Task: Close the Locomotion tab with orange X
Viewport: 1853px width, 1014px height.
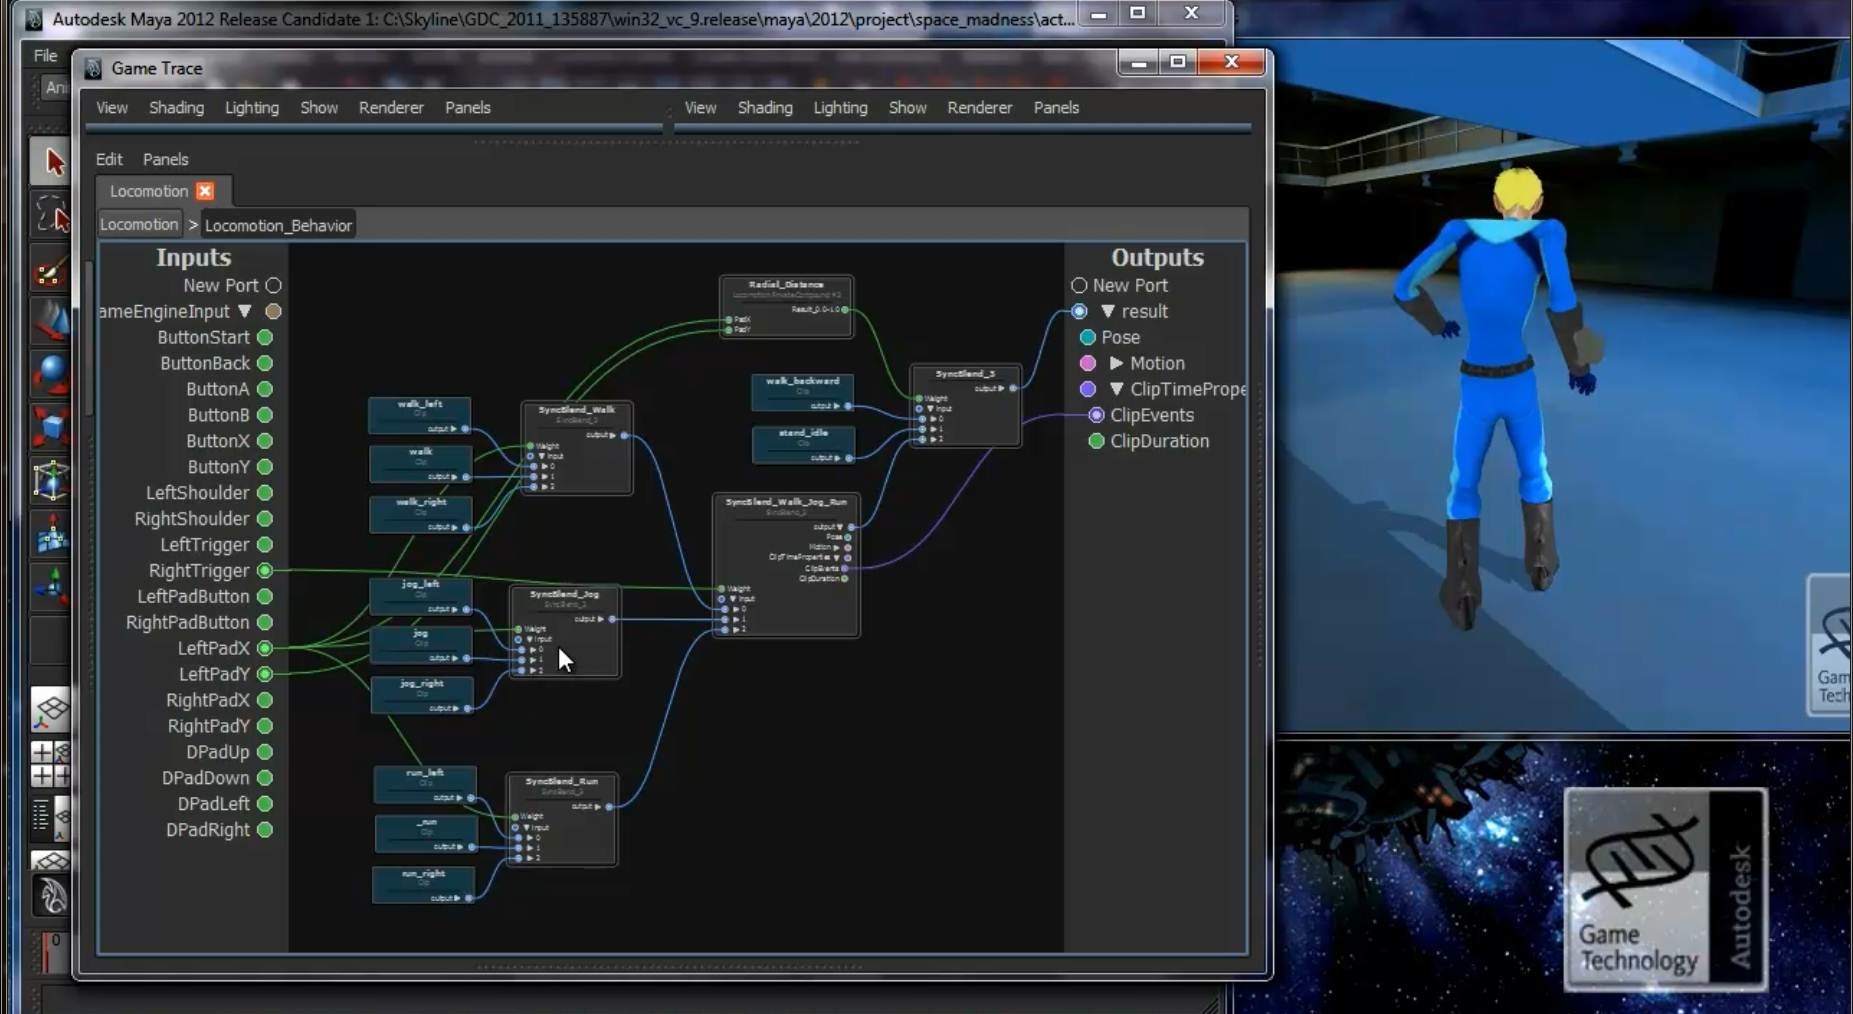Action: (205, 191)
